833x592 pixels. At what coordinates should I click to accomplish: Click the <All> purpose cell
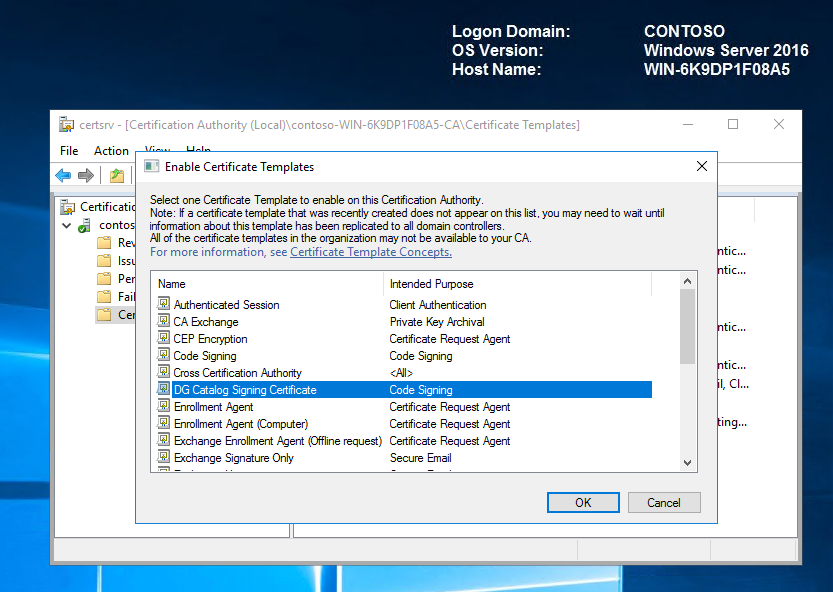coord(401,373)
